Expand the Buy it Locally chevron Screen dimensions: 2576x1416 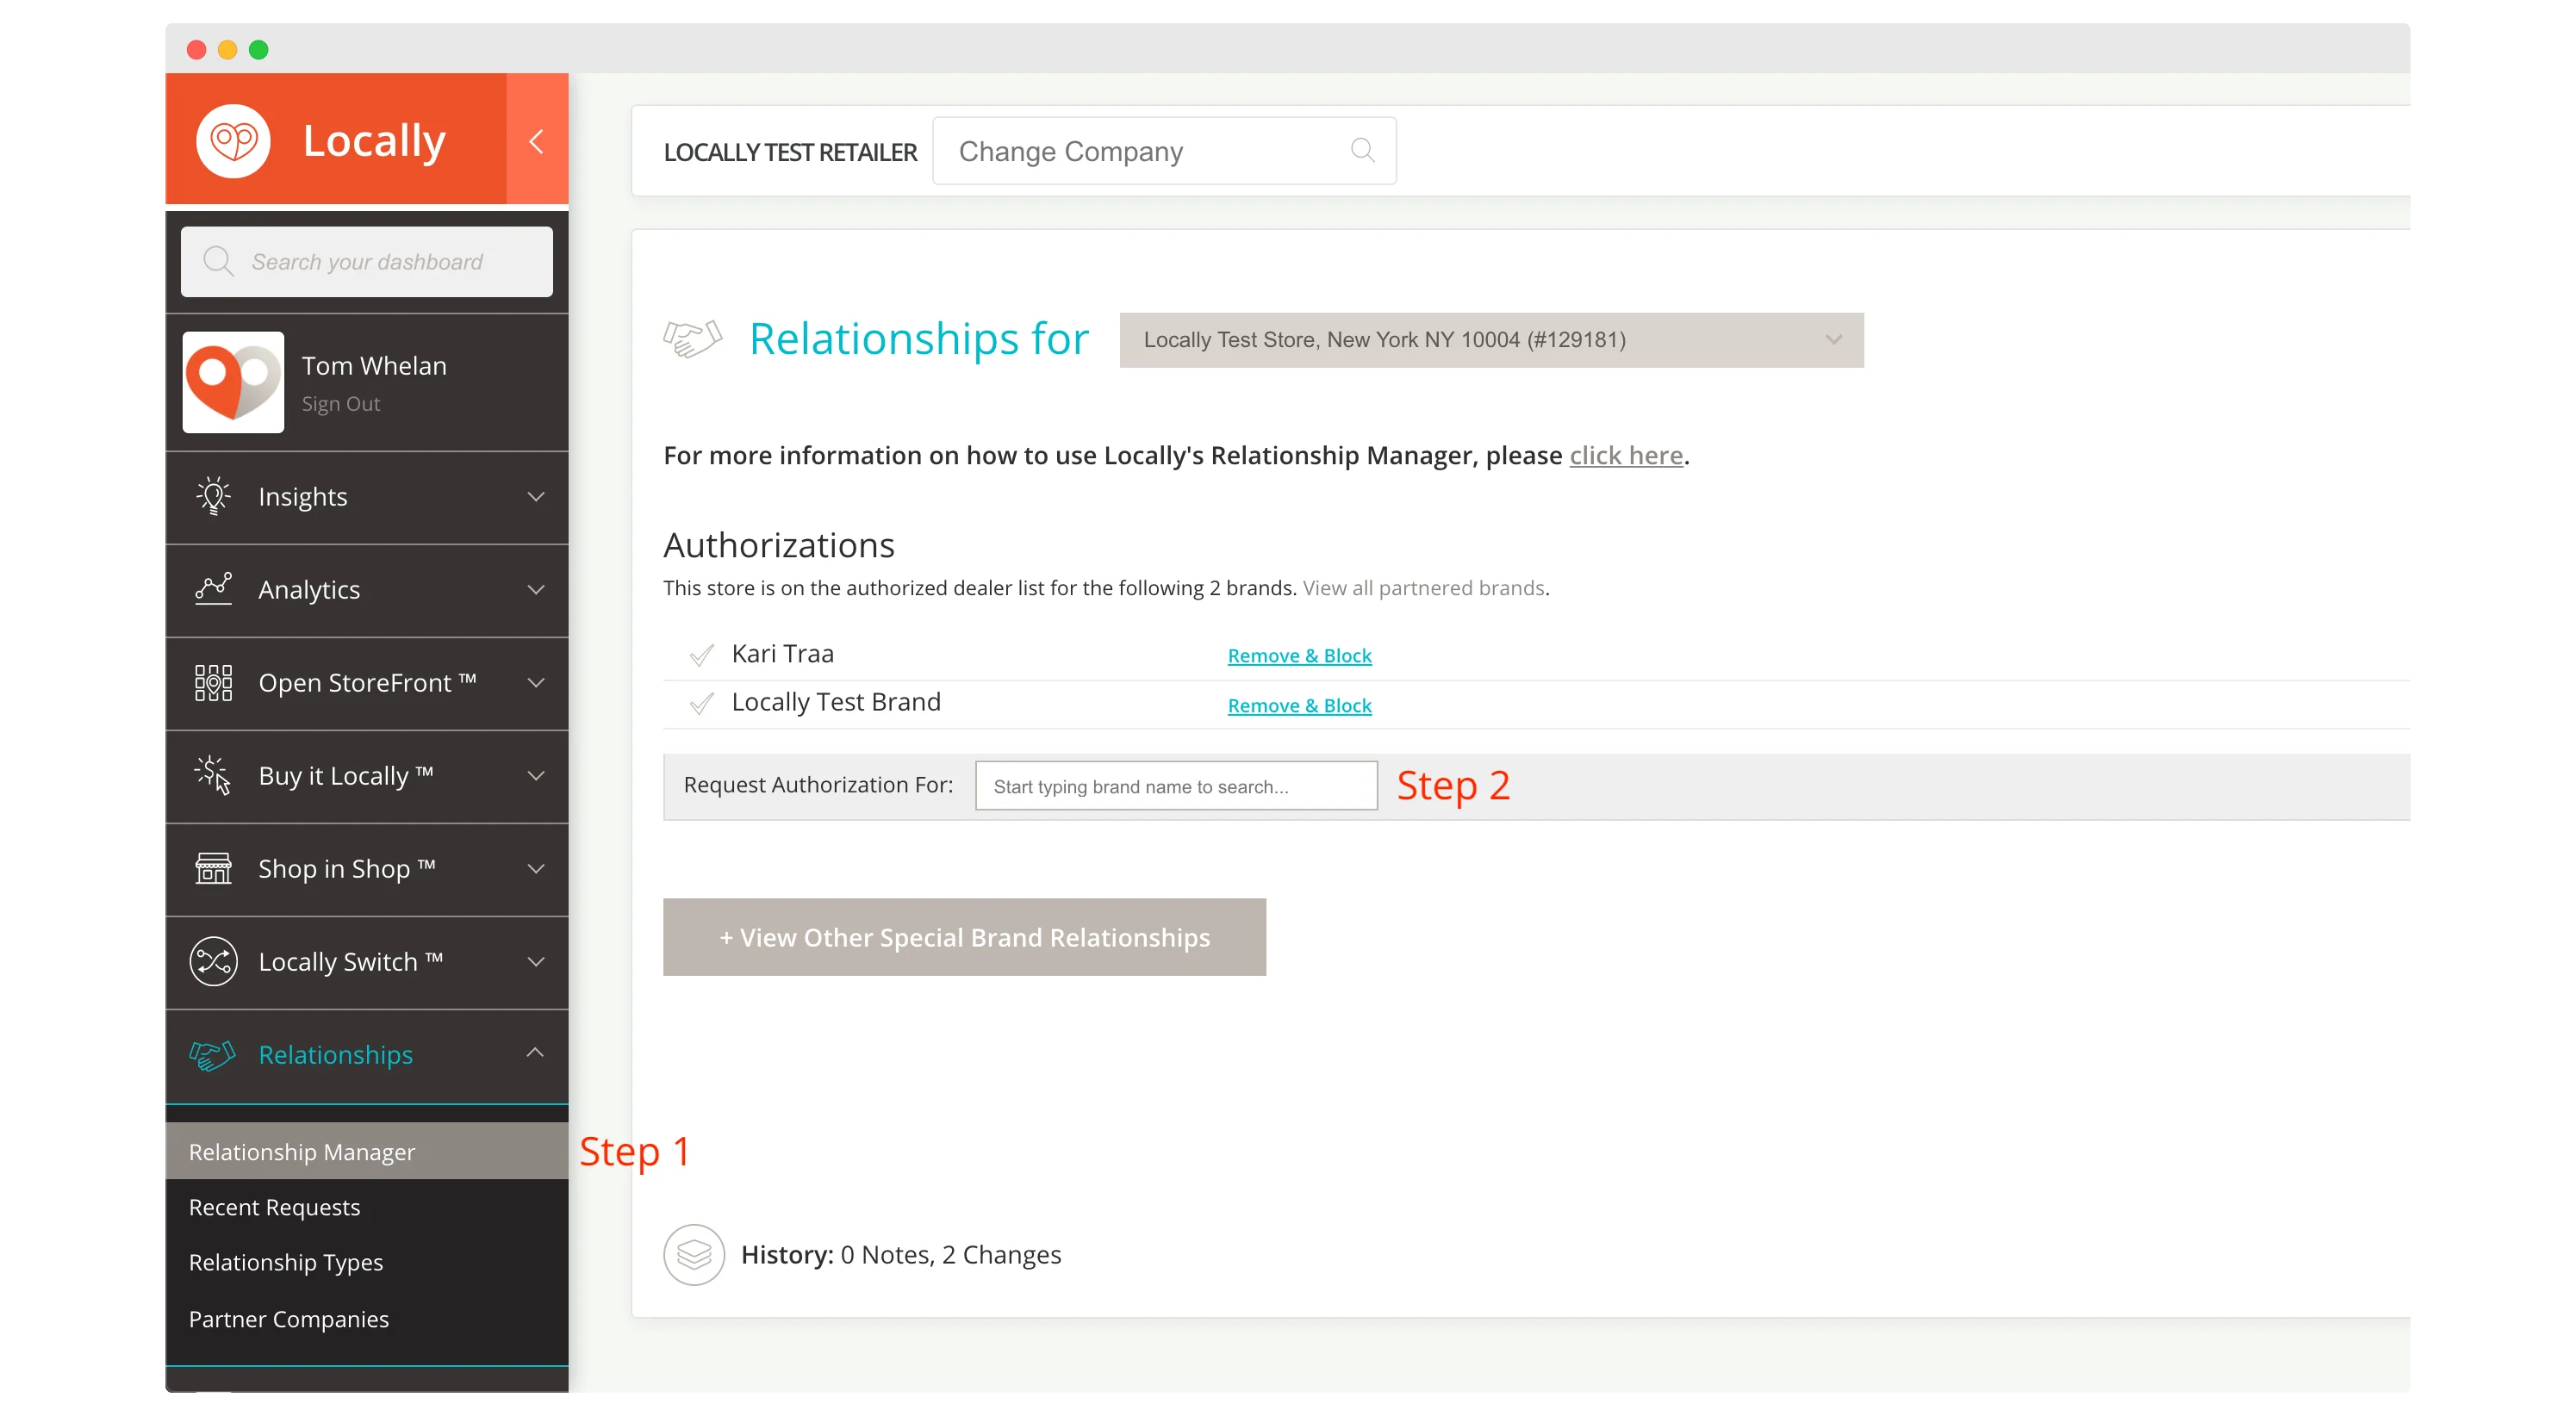(536, 776)
